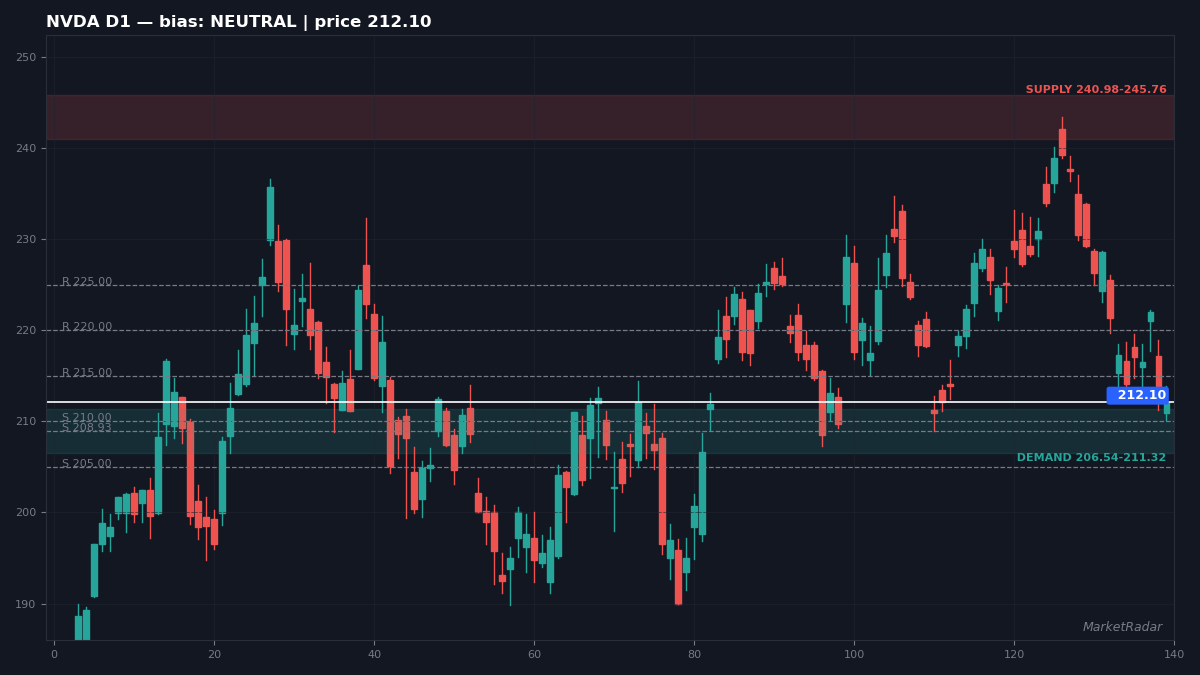Click the 60 bar index axis tick
Viewport: 1200px width, 675px height.
point(534,654)
